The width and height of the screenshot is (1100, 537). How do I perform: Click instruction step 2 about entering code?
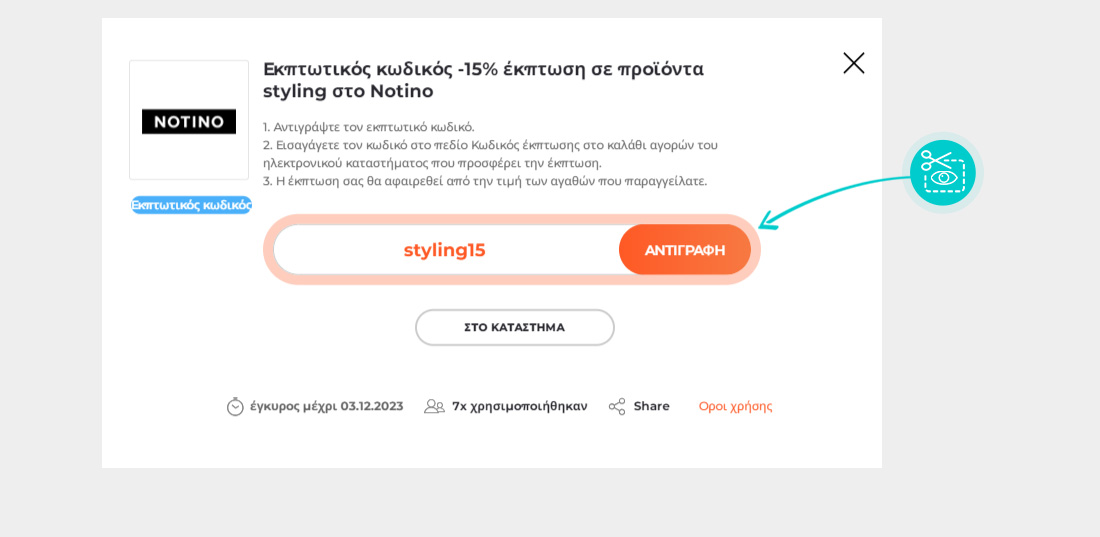pyautogui.click(x=490, y=154)
